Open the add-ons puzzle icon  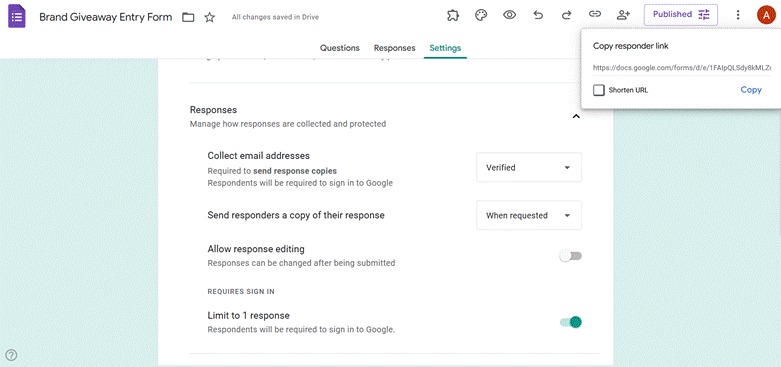pos(452,15)
